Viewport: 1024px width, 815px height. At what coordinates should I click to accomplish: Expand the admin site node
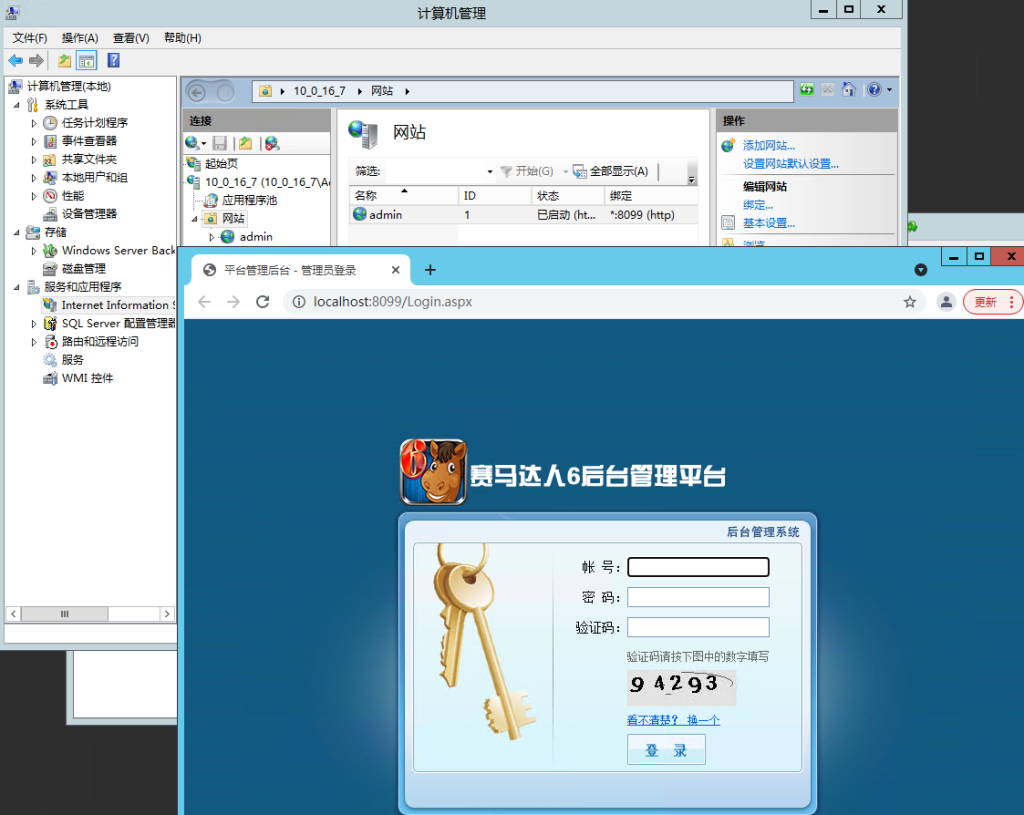click(211, 237)
